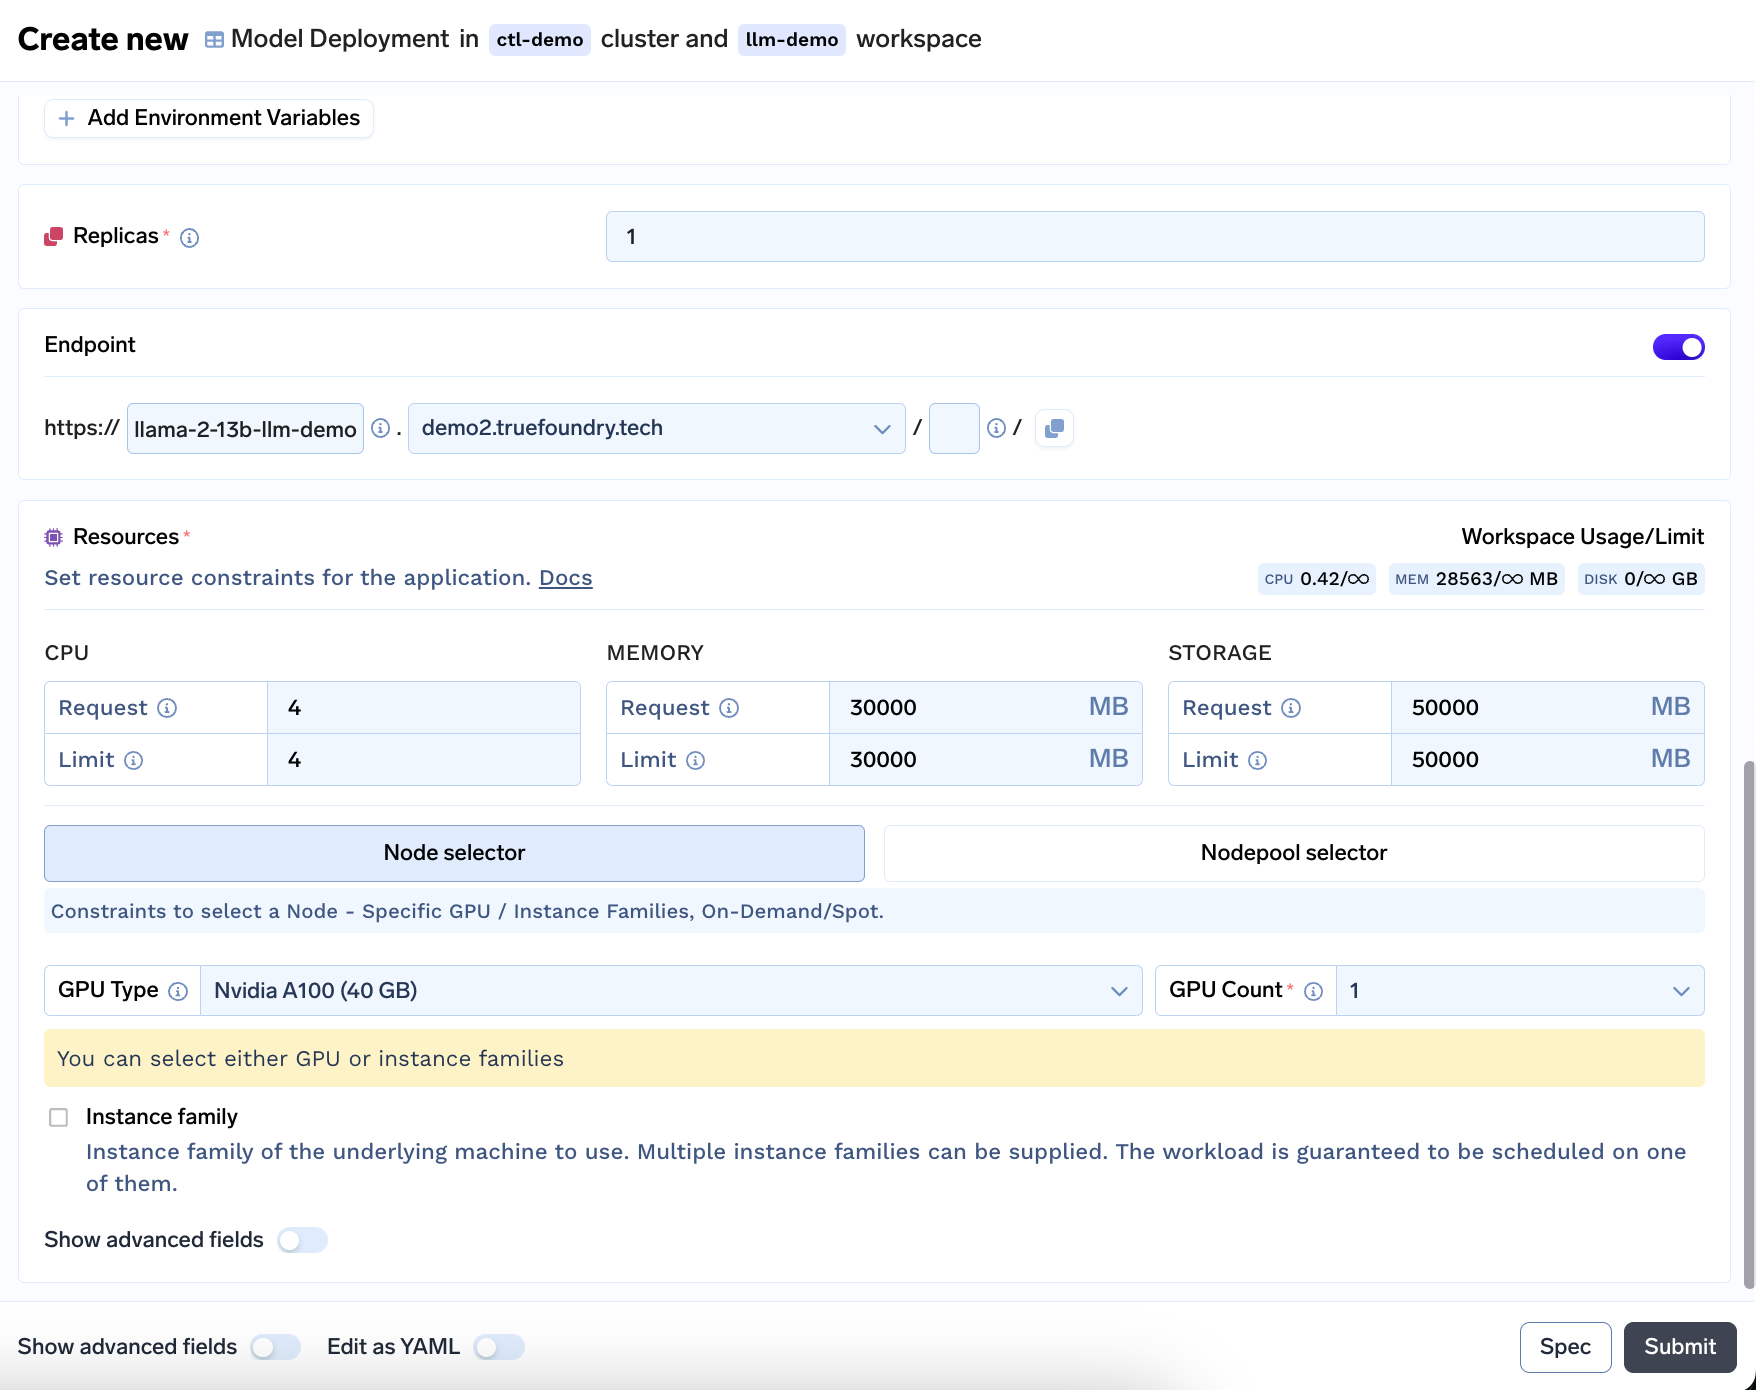The width and height of the screenshot is (1756, 1390).
Task: Click the purple Resources chip icon
Action: tap(54, 537)
